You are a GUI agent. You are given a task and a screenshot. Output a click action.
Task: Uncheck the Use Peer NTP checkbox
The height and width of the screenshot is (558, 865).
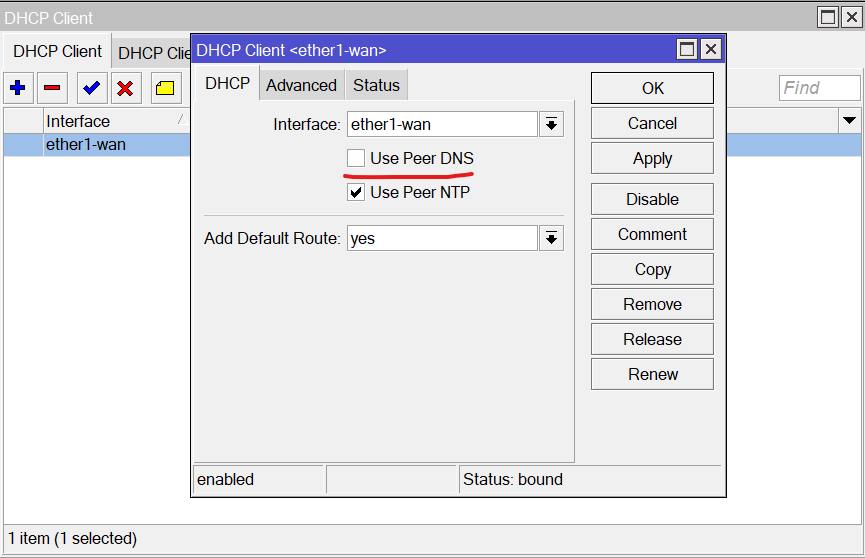point(356,192)
